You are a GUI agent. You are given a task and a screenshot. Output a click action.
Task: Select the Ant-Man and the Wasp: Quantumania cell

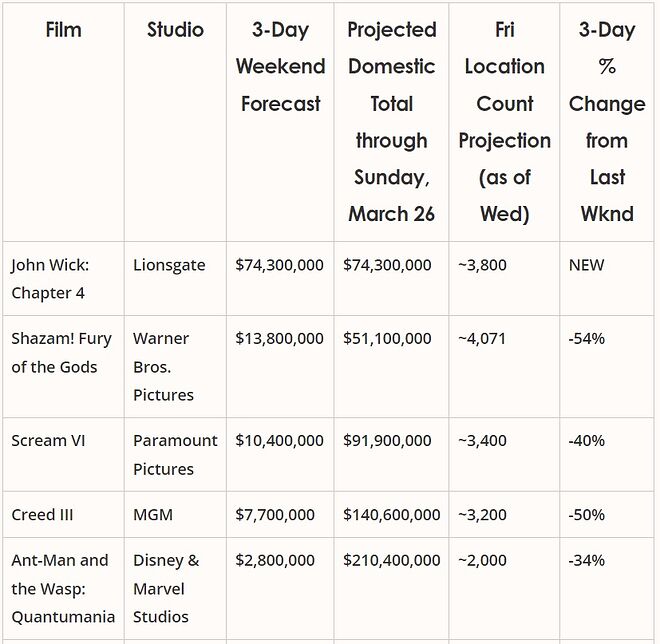(x=63, y=589)
